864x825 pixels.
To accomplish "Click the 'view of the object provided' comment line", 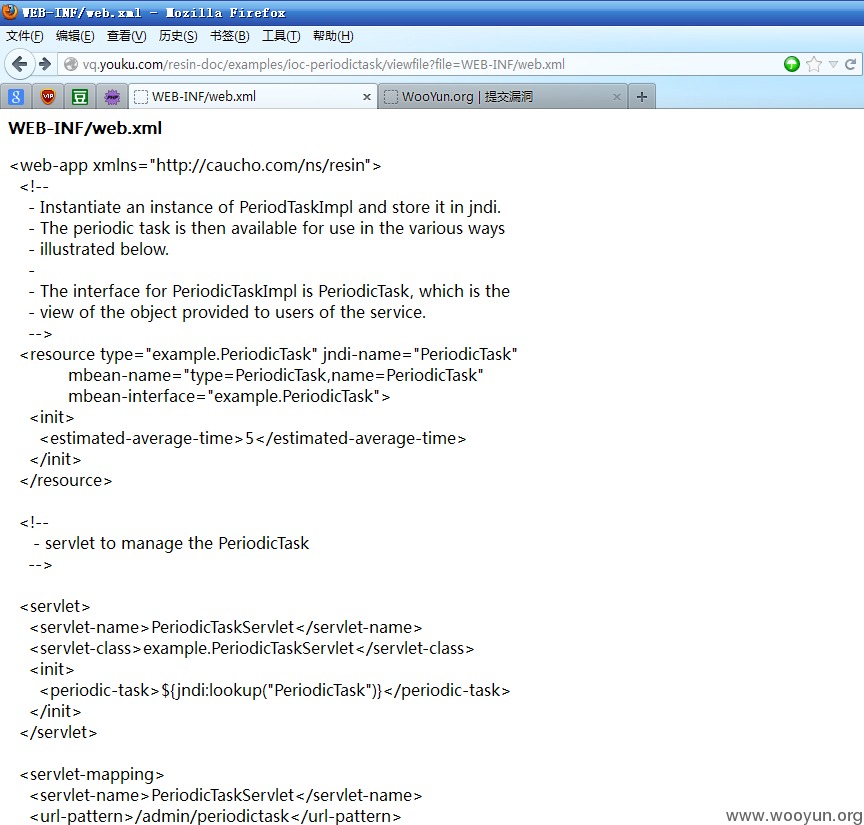I will [228, 312].
